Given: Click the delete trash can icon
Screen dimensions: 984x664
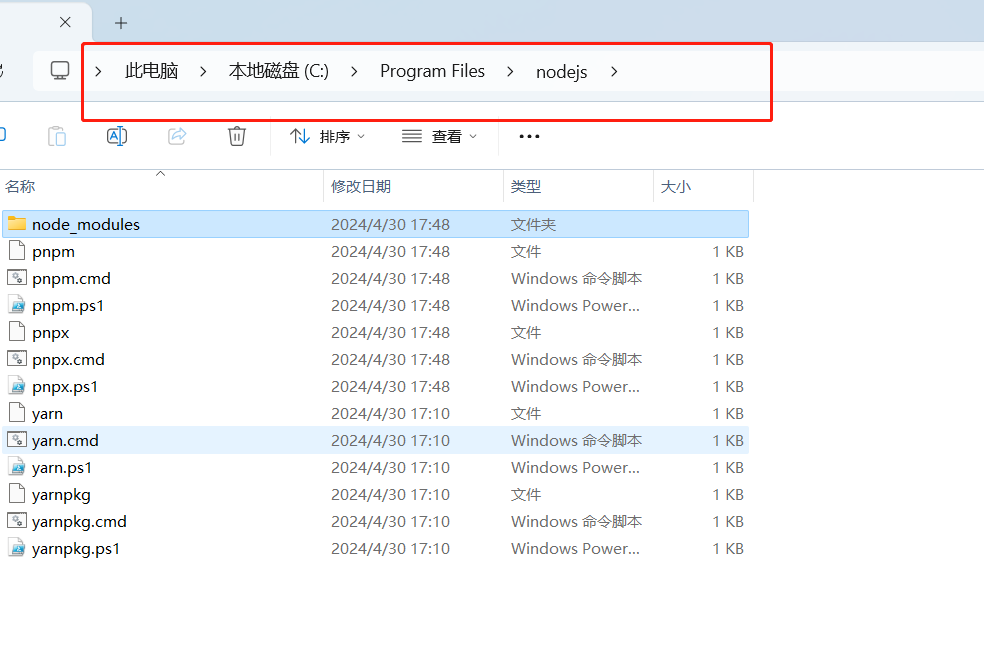Looking at the screenshot, I should (237, 136).
